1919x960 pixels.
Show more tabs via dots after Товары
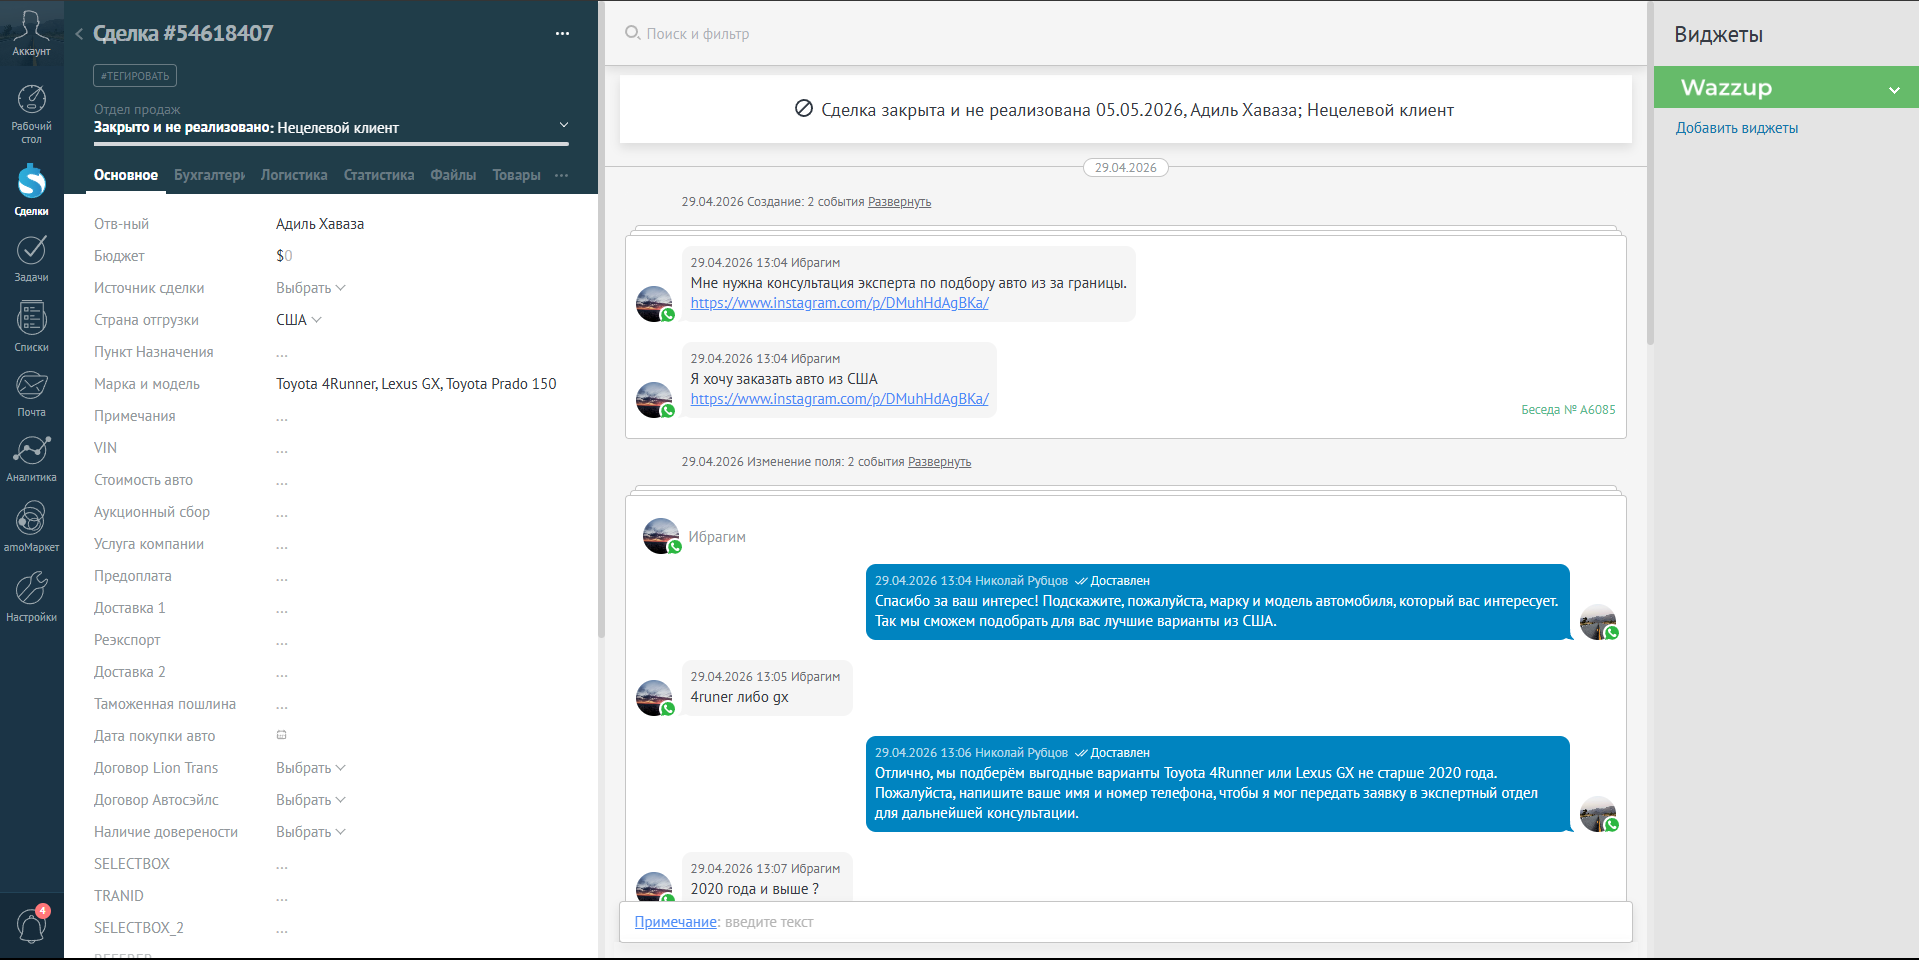pyautogui.click(x=562, y=175)
